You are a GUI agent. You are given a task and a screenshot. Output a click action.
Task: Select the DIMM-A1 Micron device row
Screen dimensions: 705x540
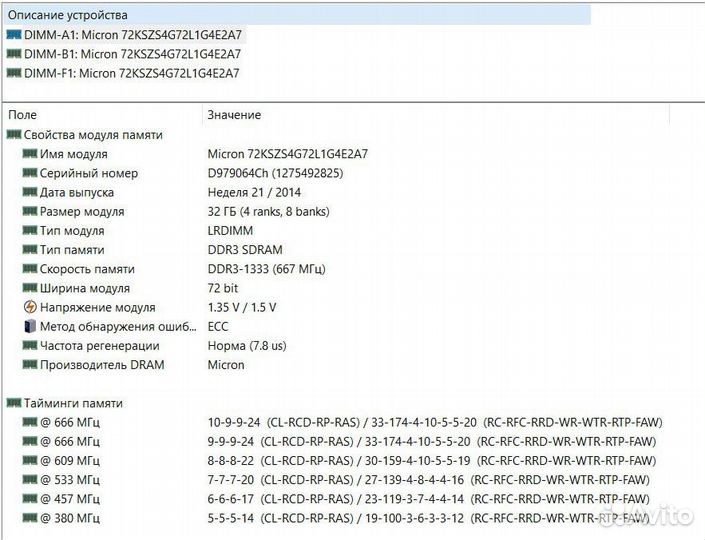(132, 34)
